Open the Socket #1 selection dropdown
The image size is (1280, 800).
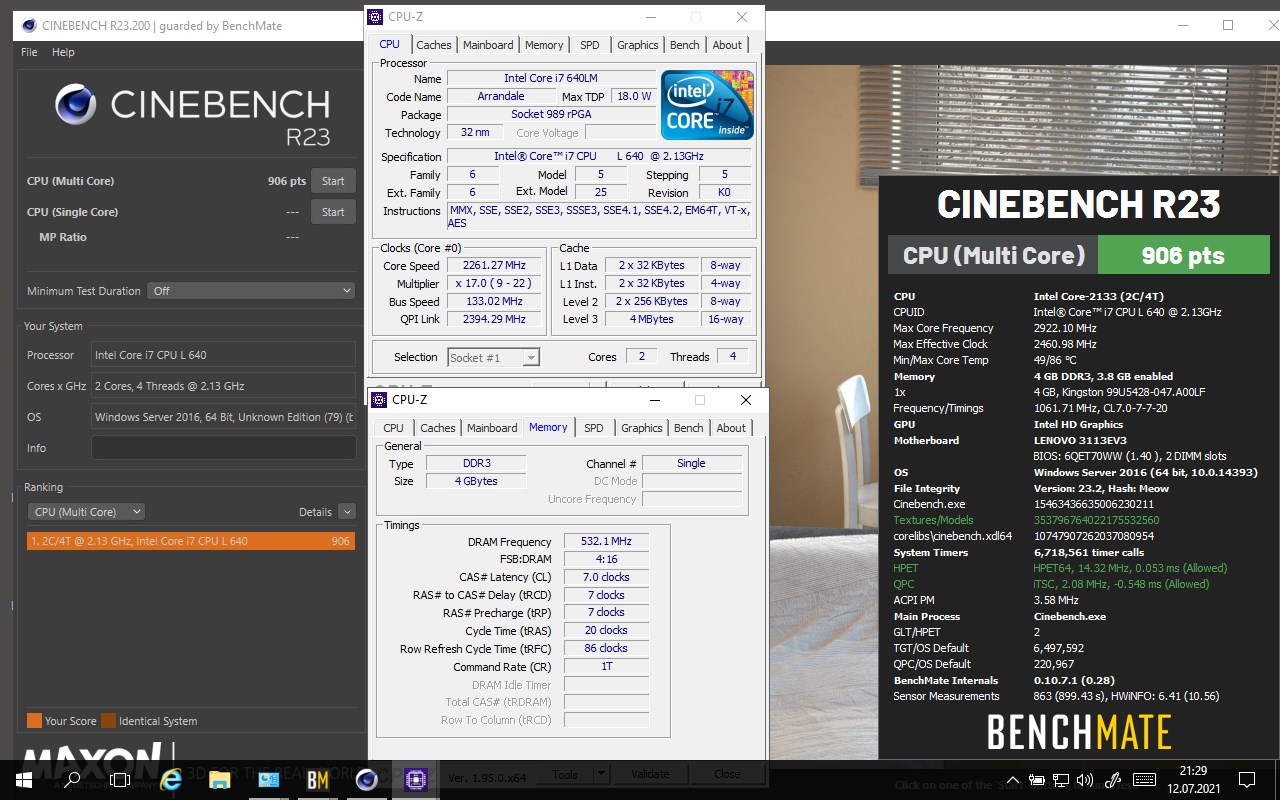(x=493, y=357)
